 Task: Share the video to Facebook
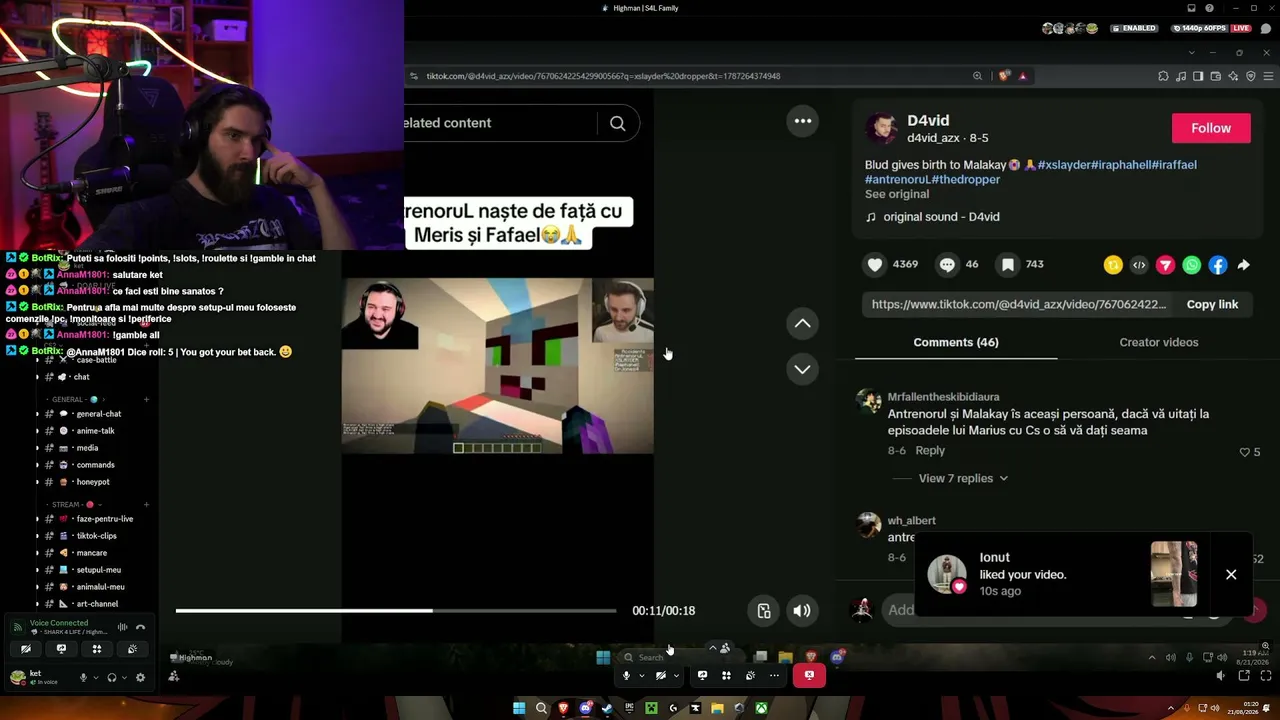pos(1217,265)
